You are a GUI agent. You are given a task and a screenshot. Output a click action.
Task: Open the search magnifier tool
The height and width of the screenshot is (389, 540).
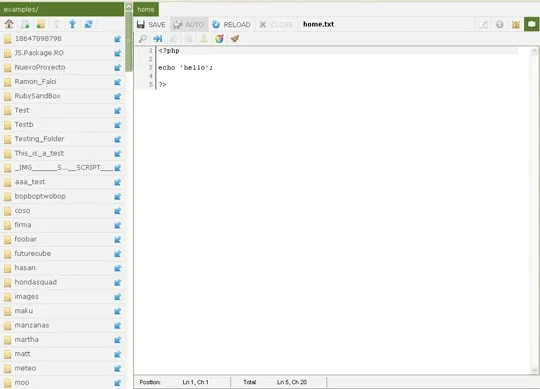click(x=142, y=39)
